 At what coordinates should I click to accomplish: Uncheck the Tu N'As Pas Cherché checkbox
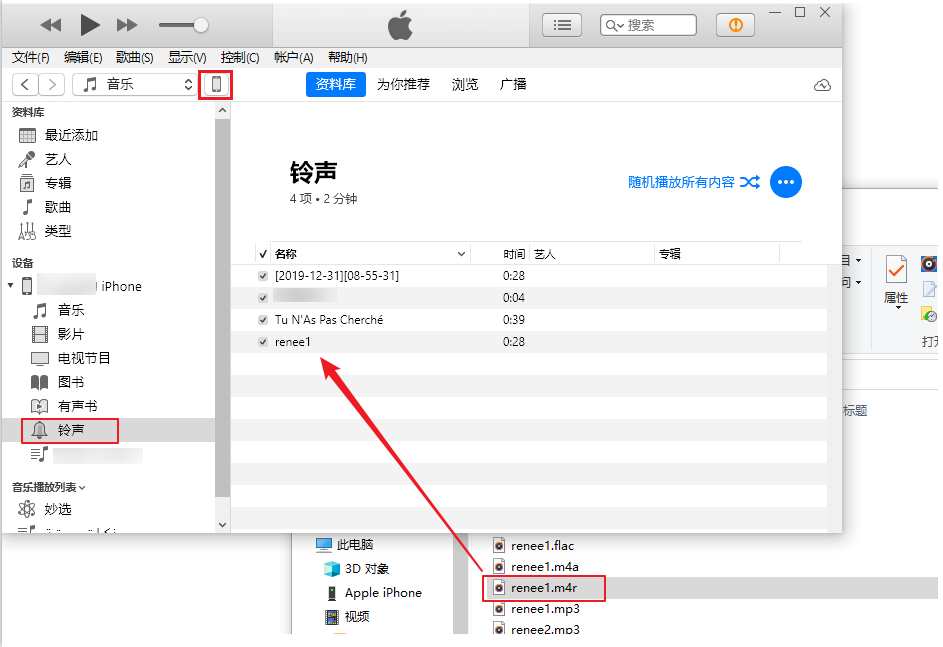[x=263, y=320]
